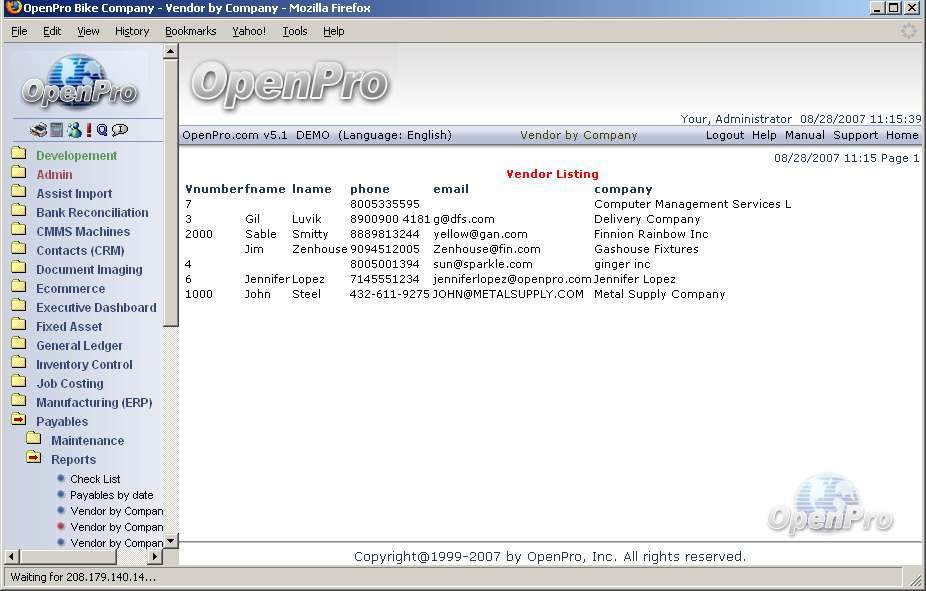
Task: Collapse the Payables folder
Action: coord(19,422)
